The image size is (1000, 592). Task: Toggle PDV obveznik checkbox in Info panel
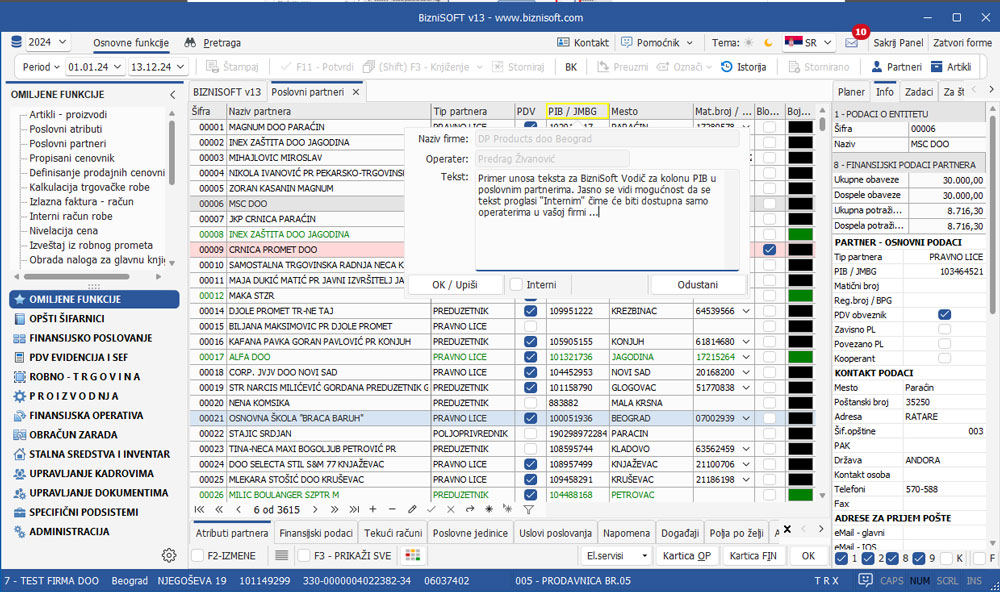(944, 314)
